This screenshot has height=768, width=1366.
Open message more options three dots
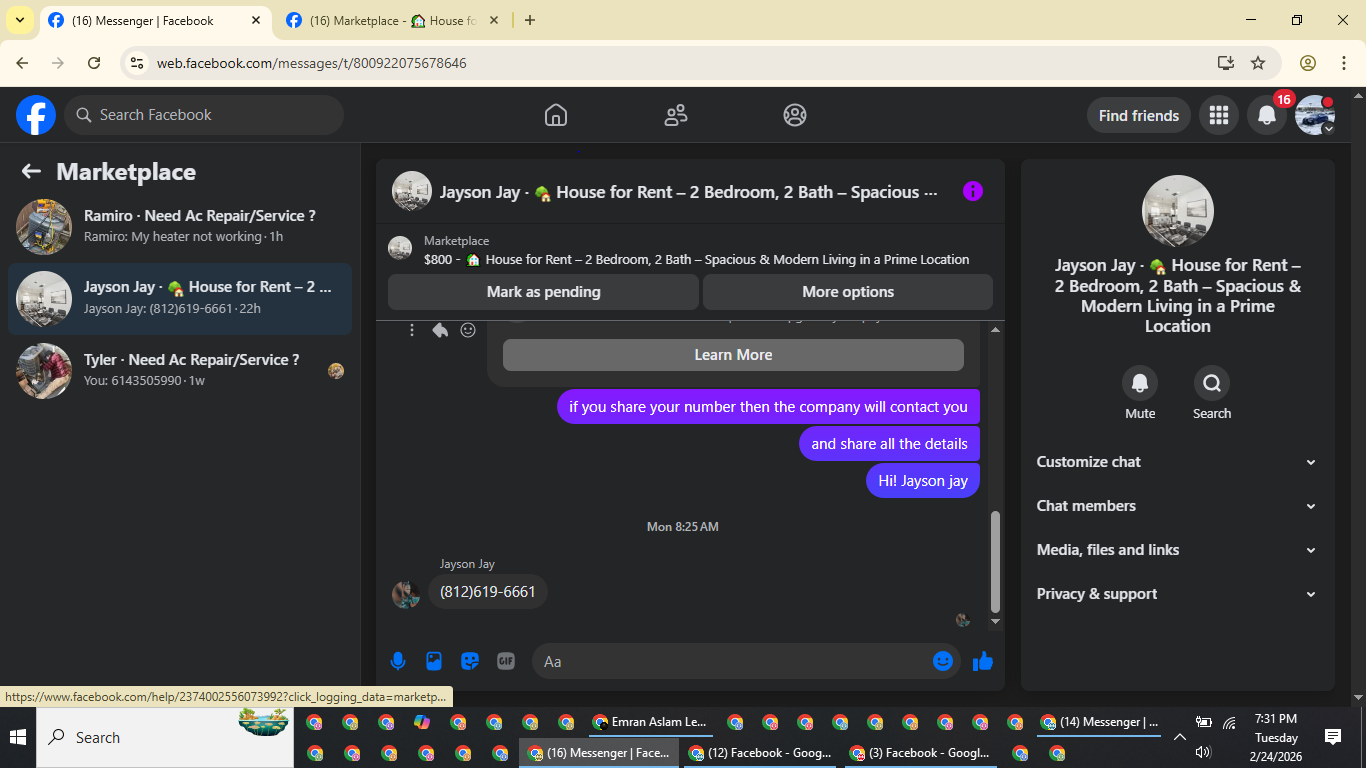tap(412, 330)
